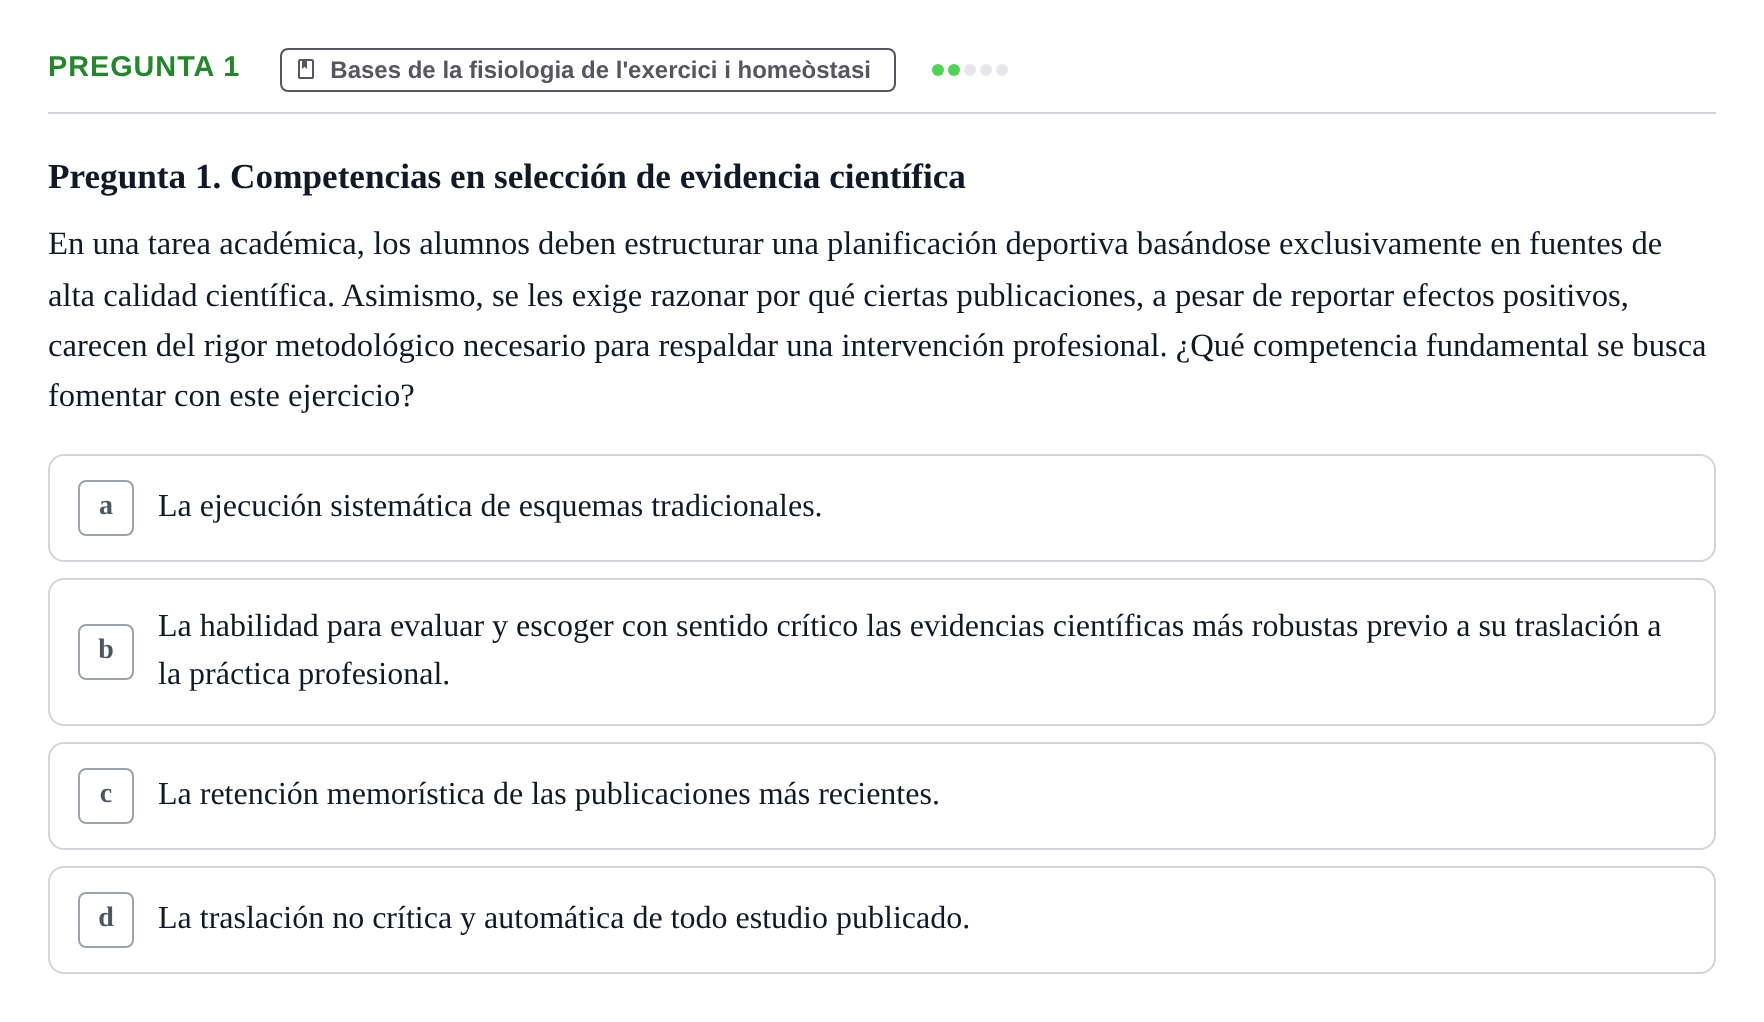Select option a letter box
The image size is (1764, 1022).
tap(106, 508)
